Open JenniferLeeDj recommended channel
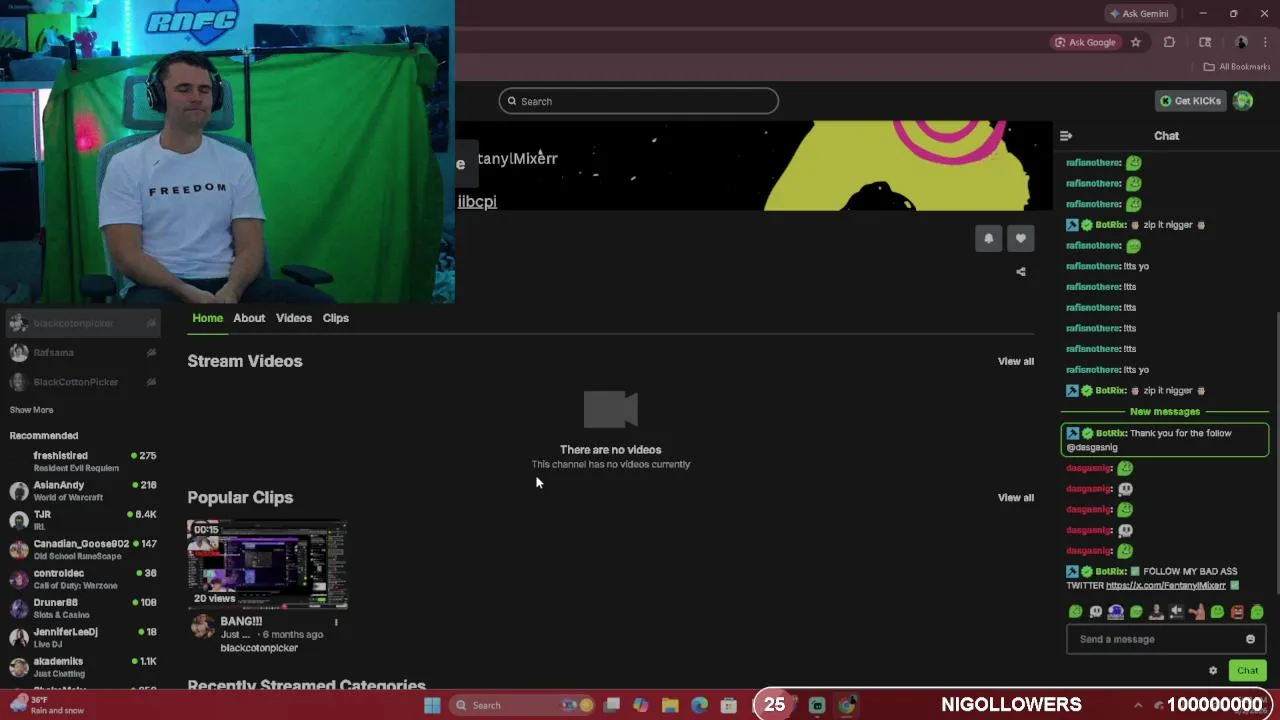 (82, 637)
